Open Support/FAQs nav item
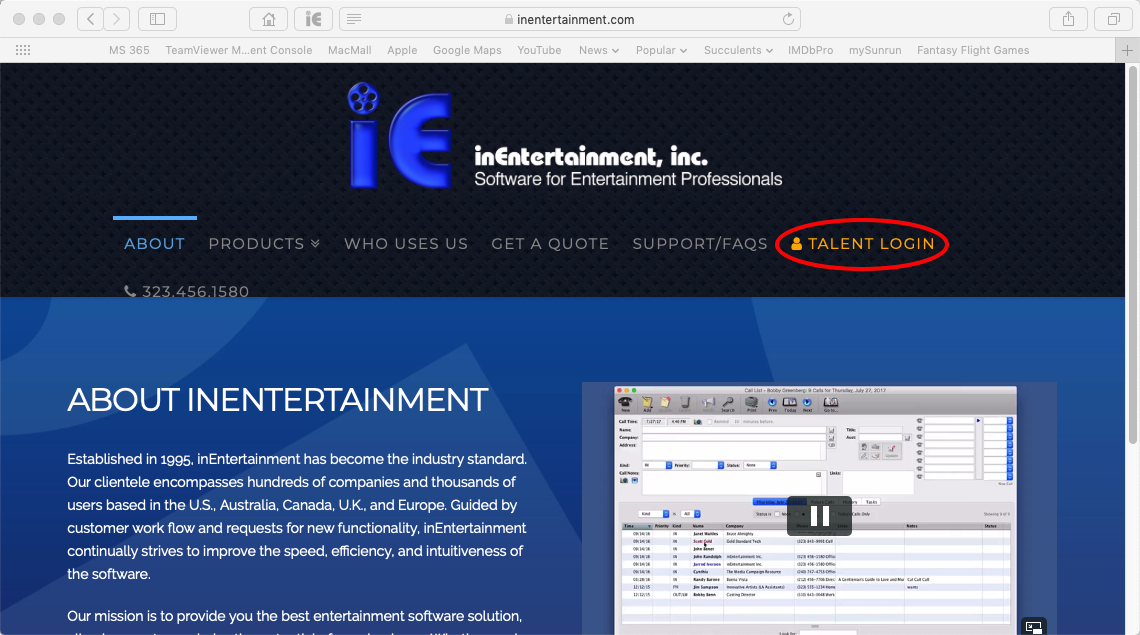 (x=699, y=244)
